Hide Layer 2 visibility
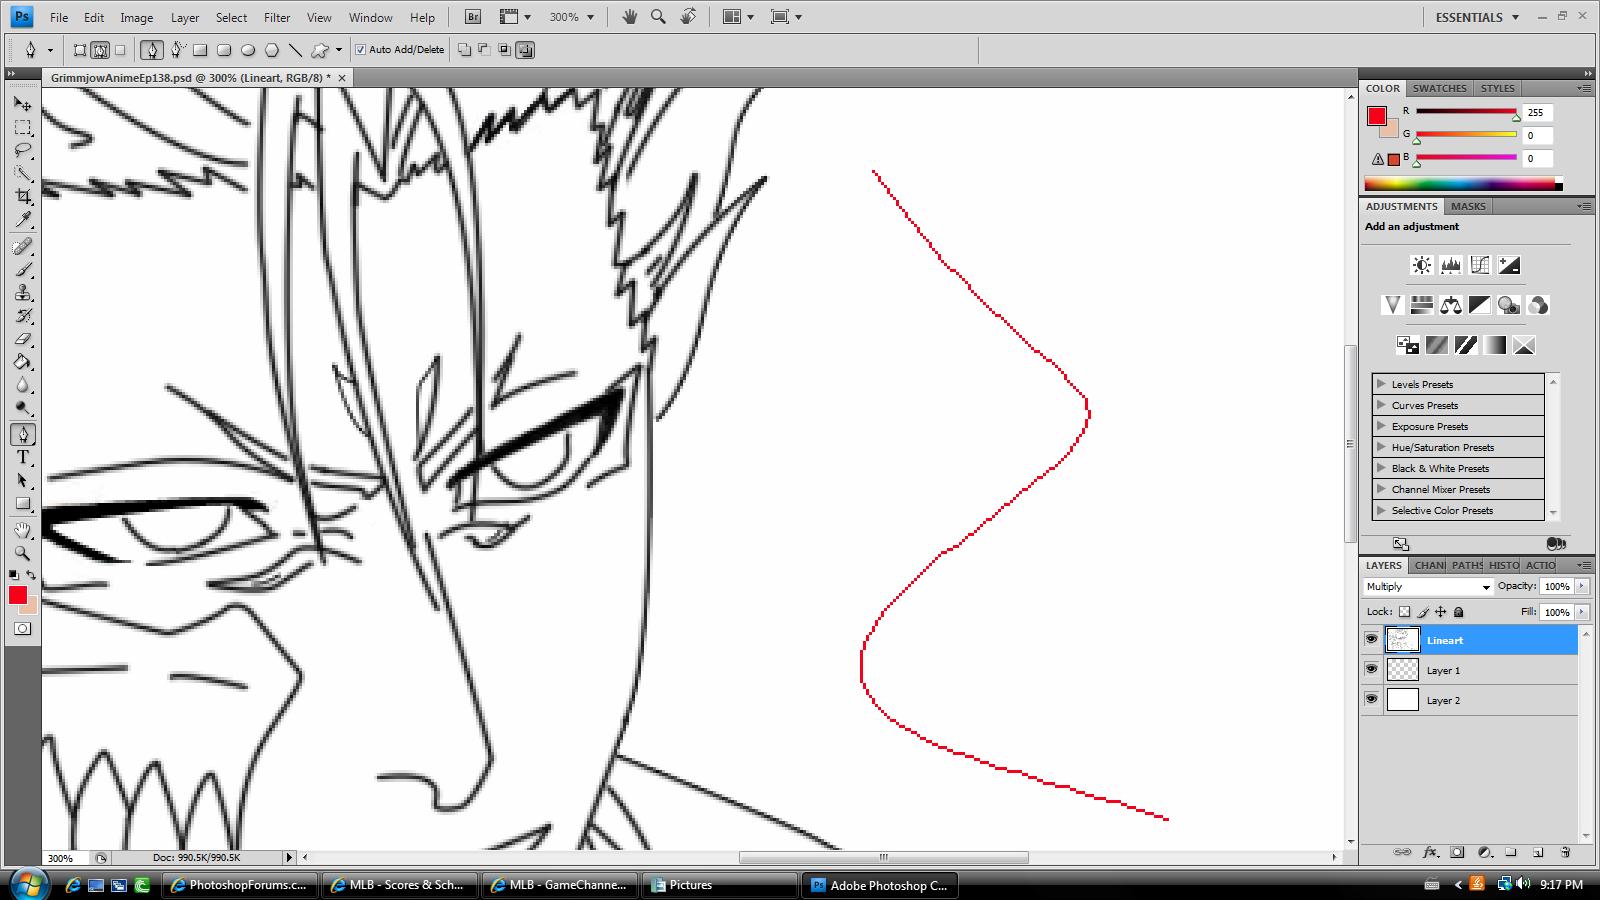The image size is (1614, 900). click(1371, 700)
